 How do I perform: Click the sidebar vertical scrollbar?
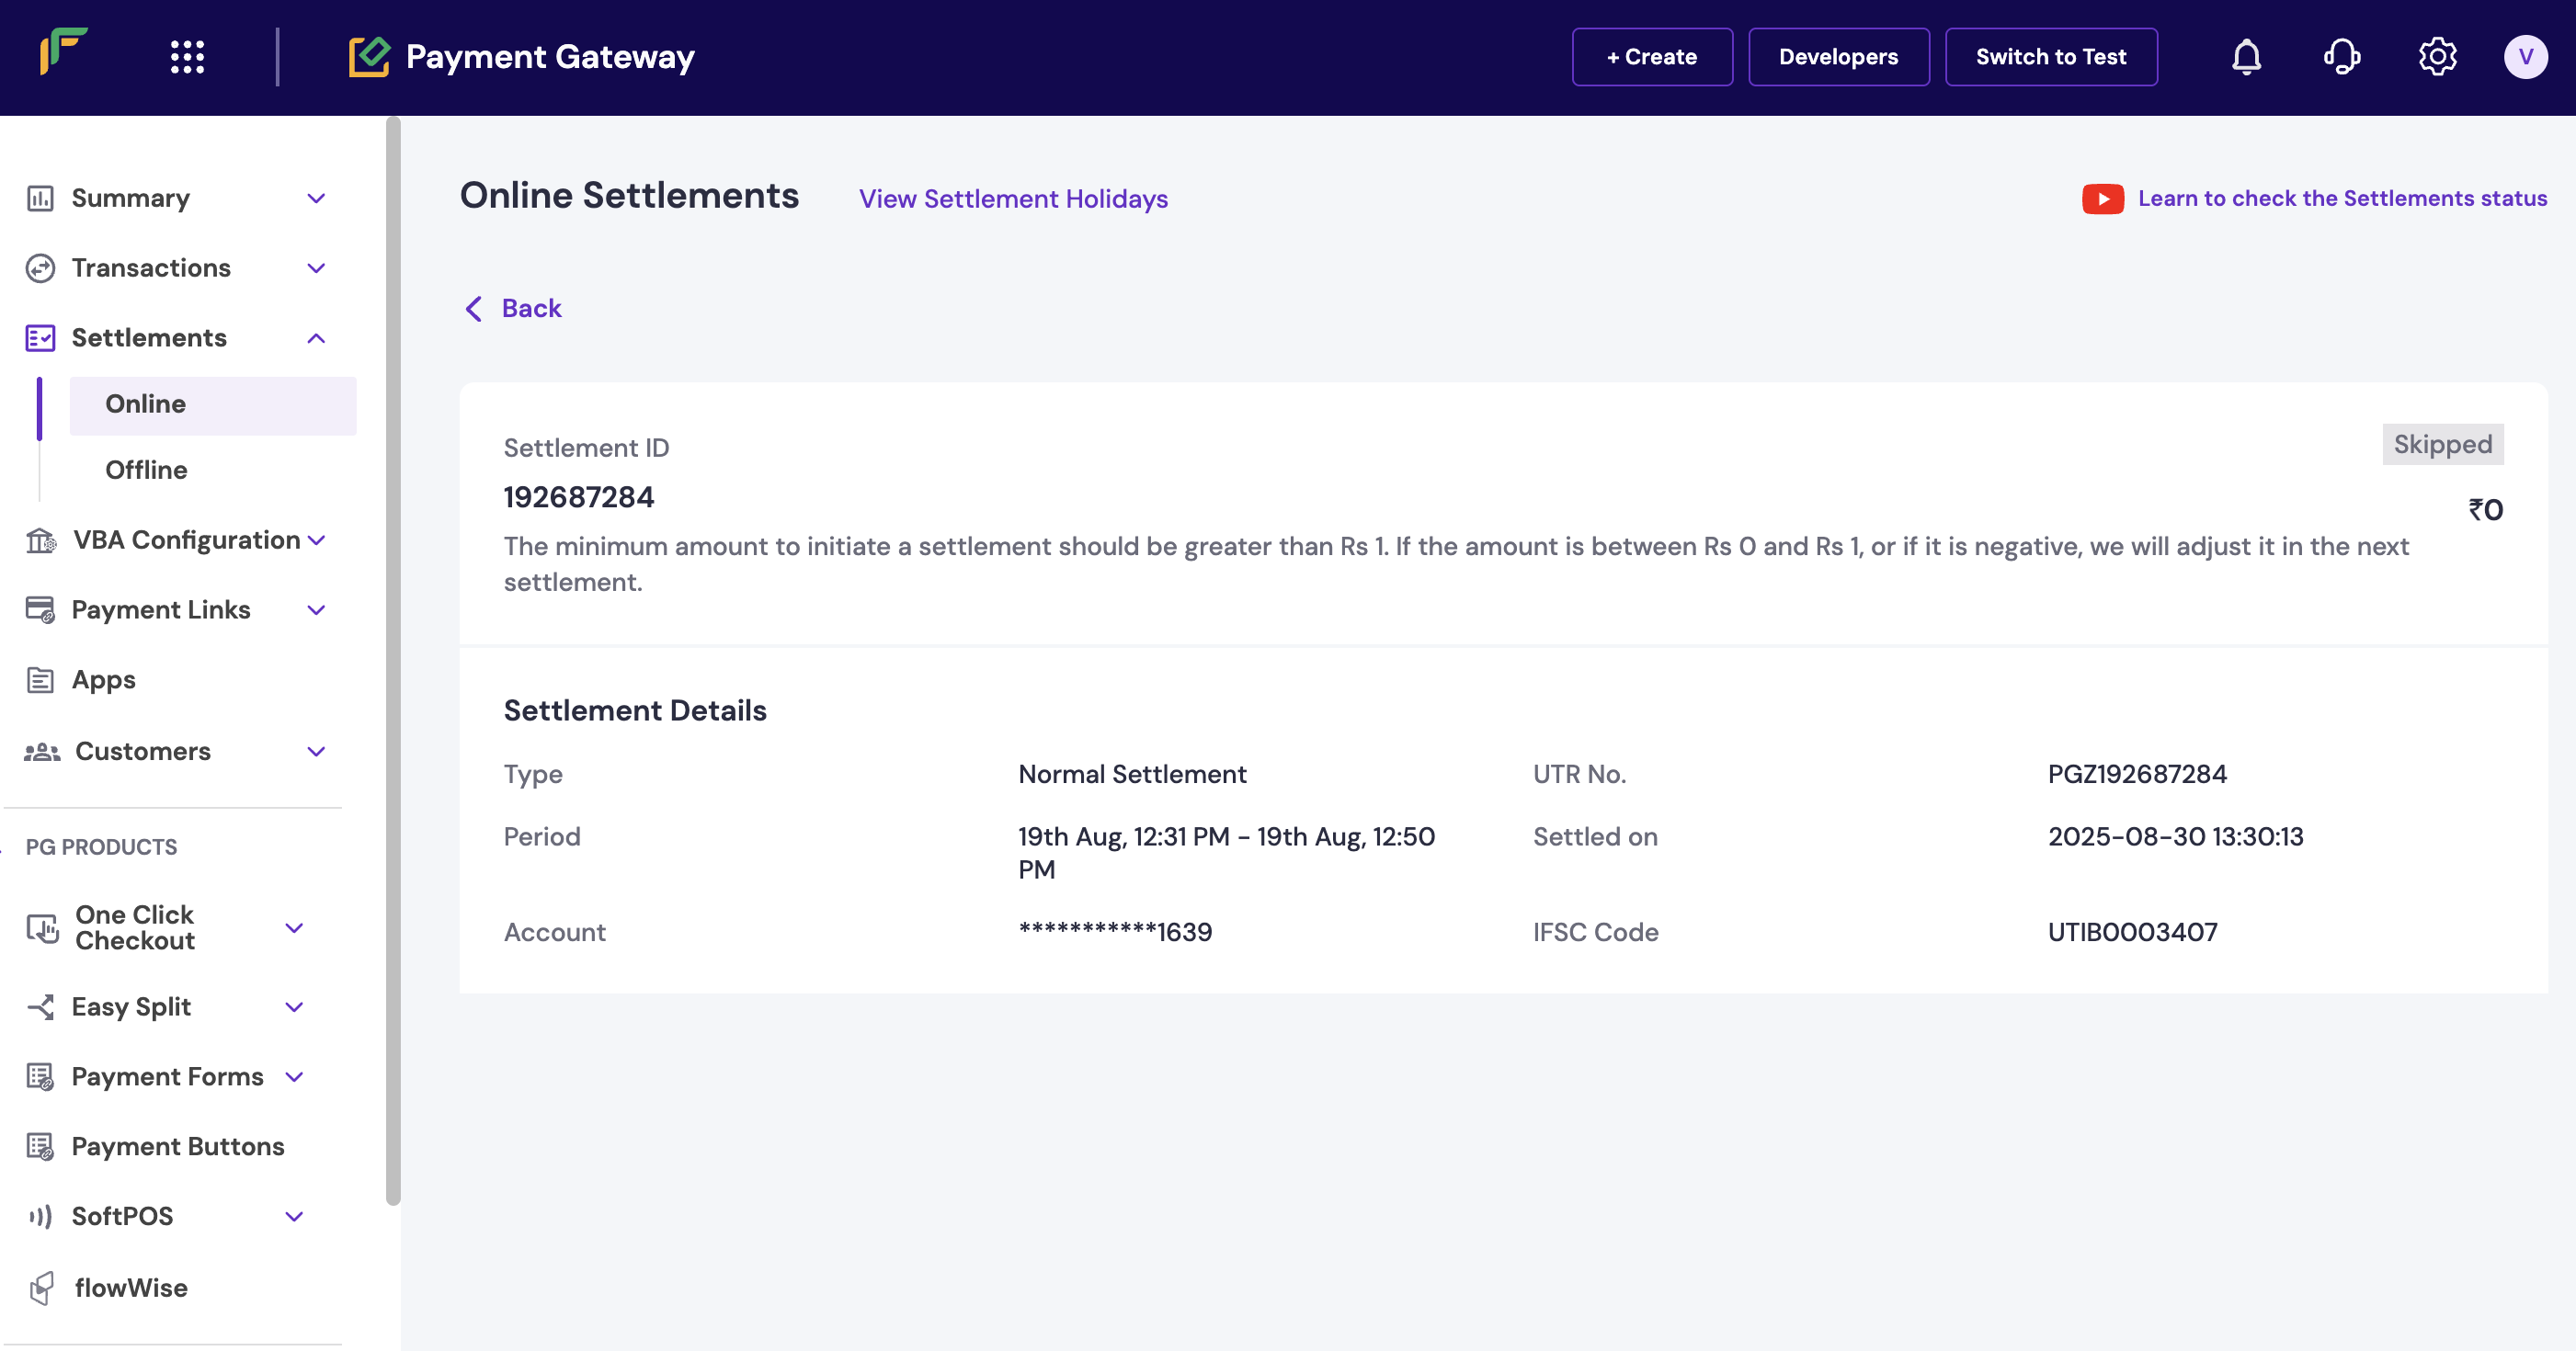click(393, 660)
